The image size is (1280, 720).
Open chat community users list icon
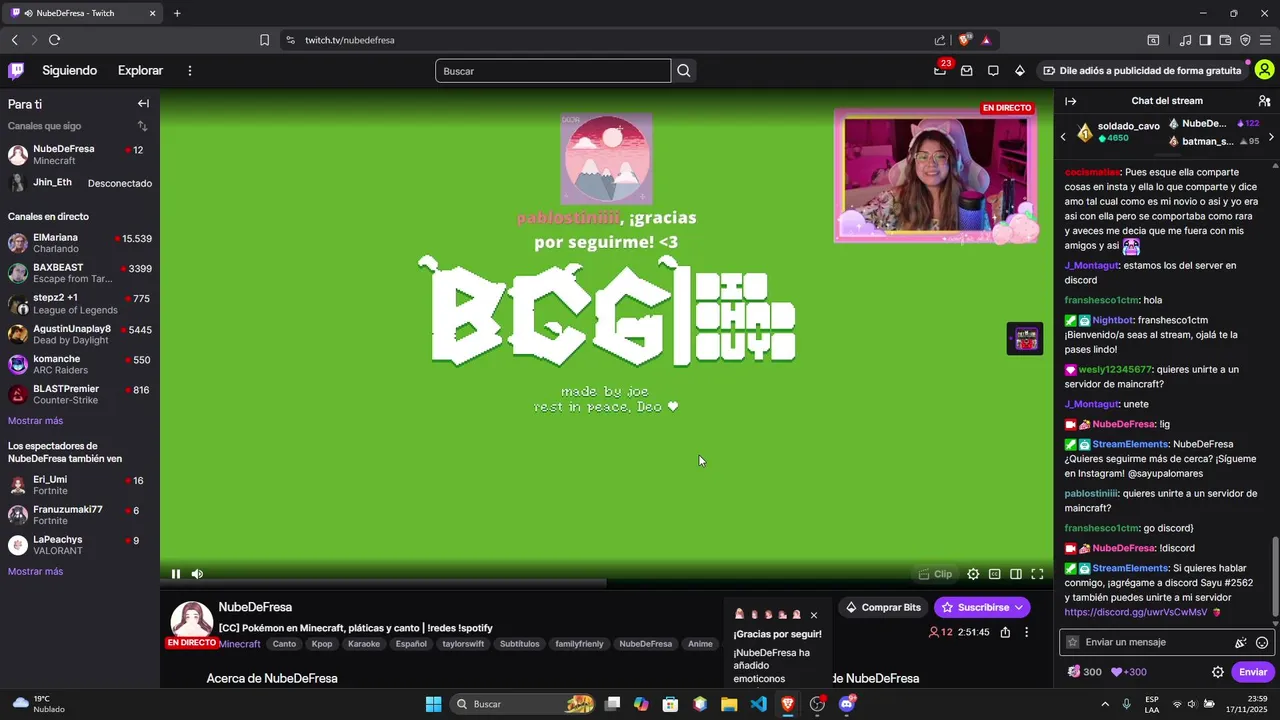[x=1264, y=101]
